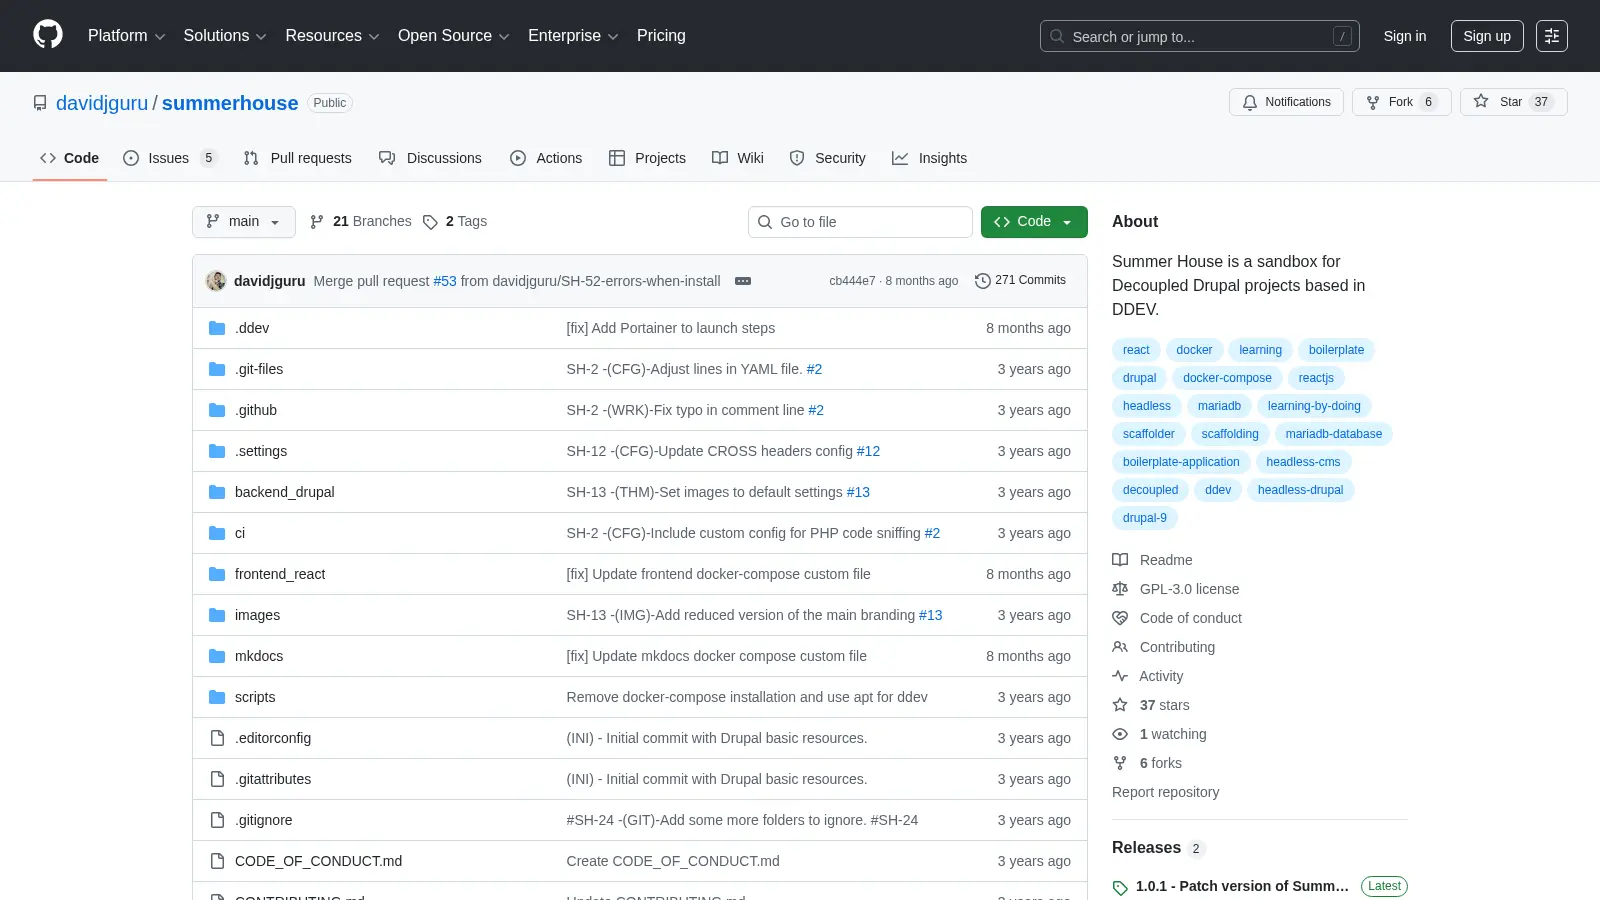Click the davidjguru avatar in commit row
The image size is (1600, 900).
[216, 281]
